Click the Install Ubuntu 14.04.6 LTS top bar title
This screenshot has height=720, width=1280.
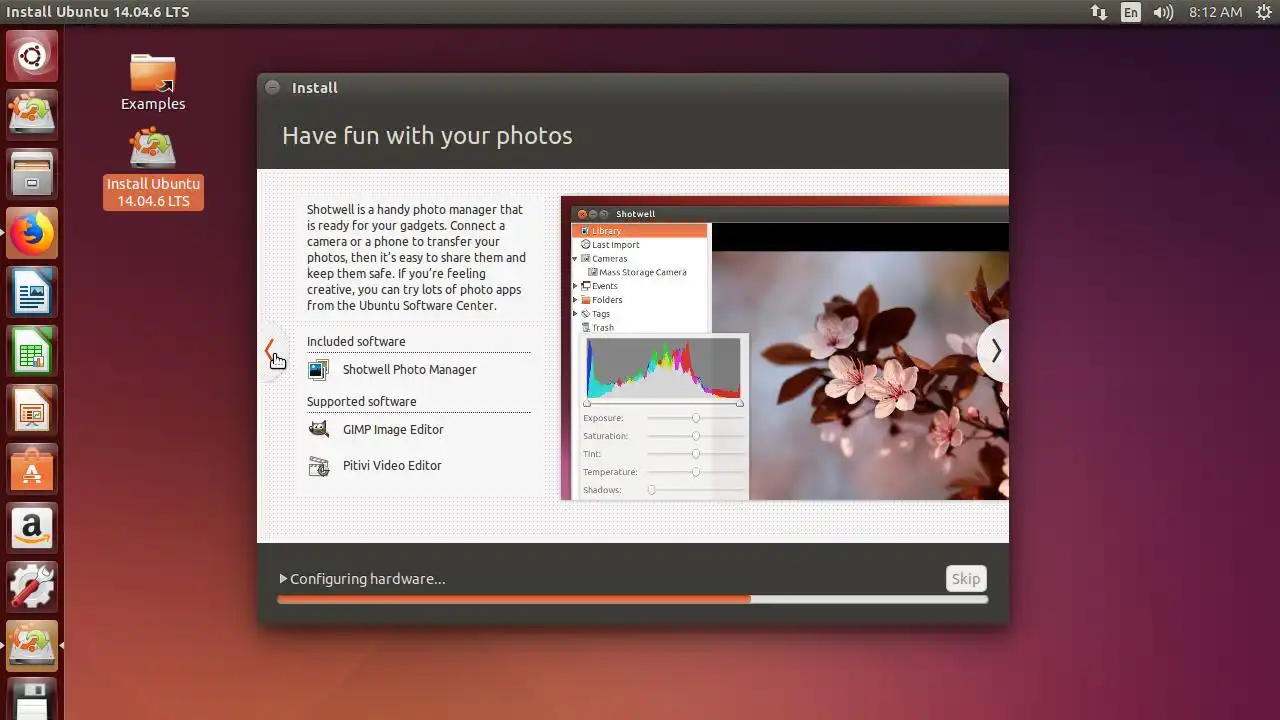tap(98, 12)
